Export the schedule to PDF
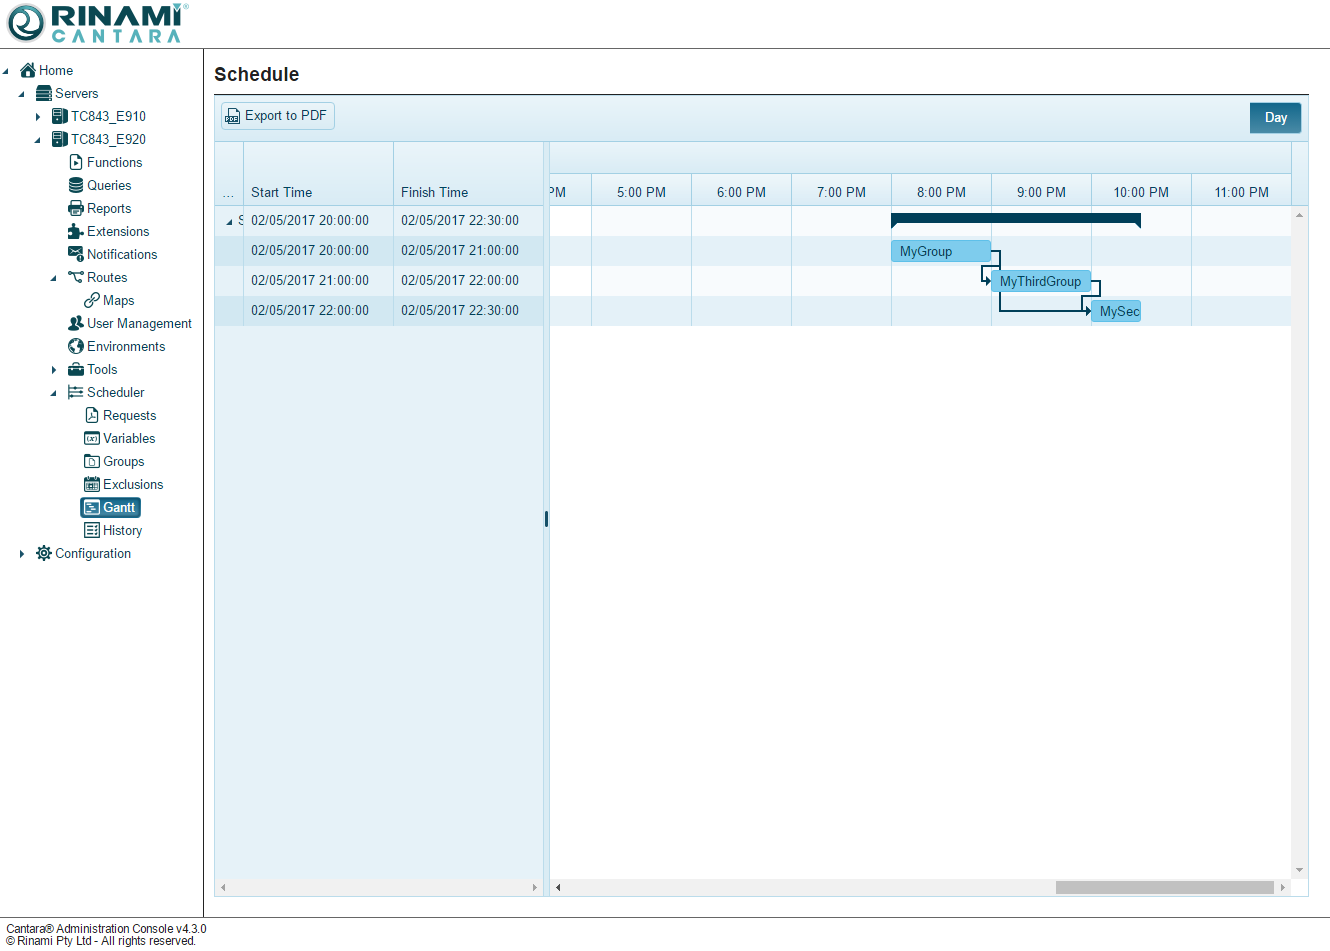The image size is (1330, 951). tap(277, 116)
